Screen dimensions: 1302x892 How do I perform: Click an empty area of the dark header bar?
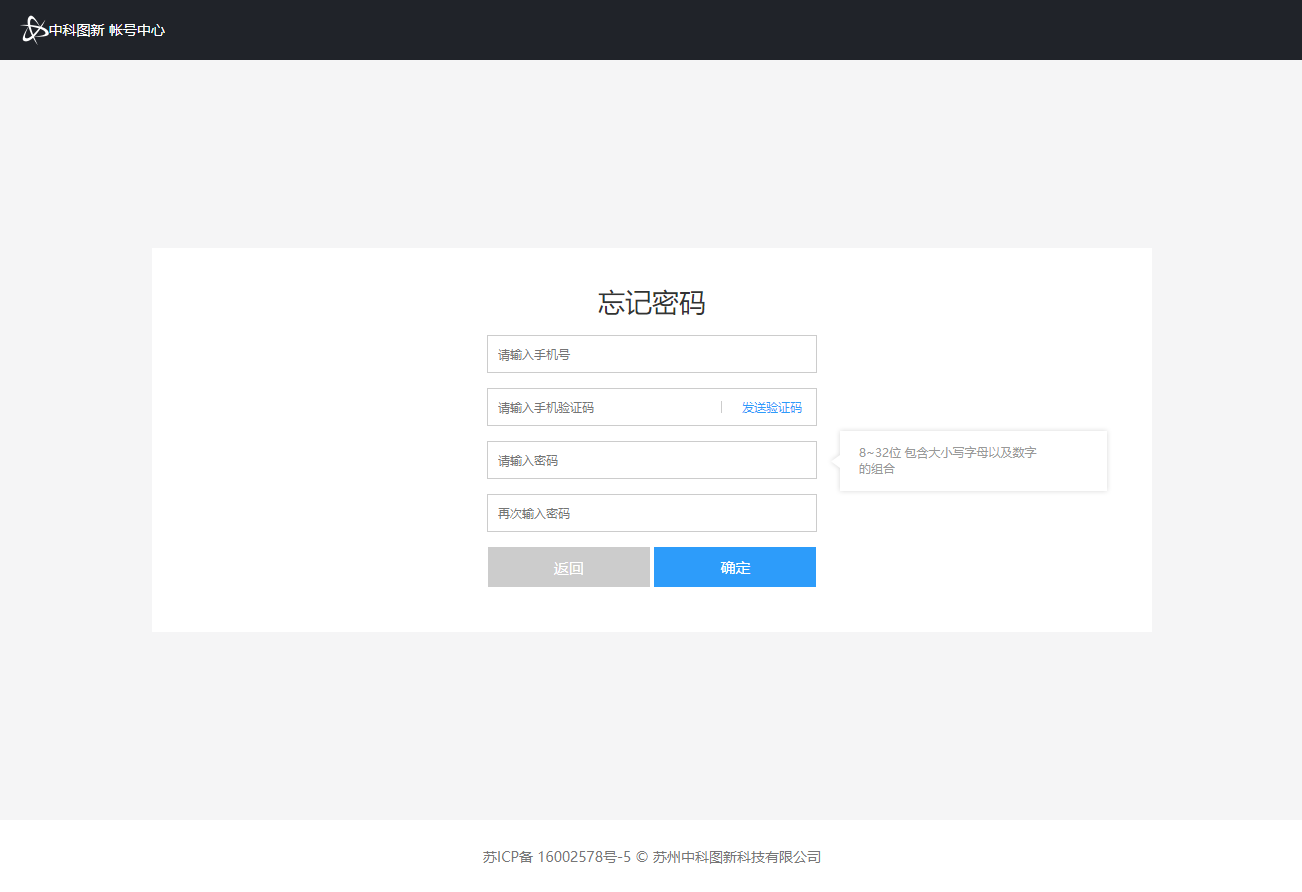[700, 30]
